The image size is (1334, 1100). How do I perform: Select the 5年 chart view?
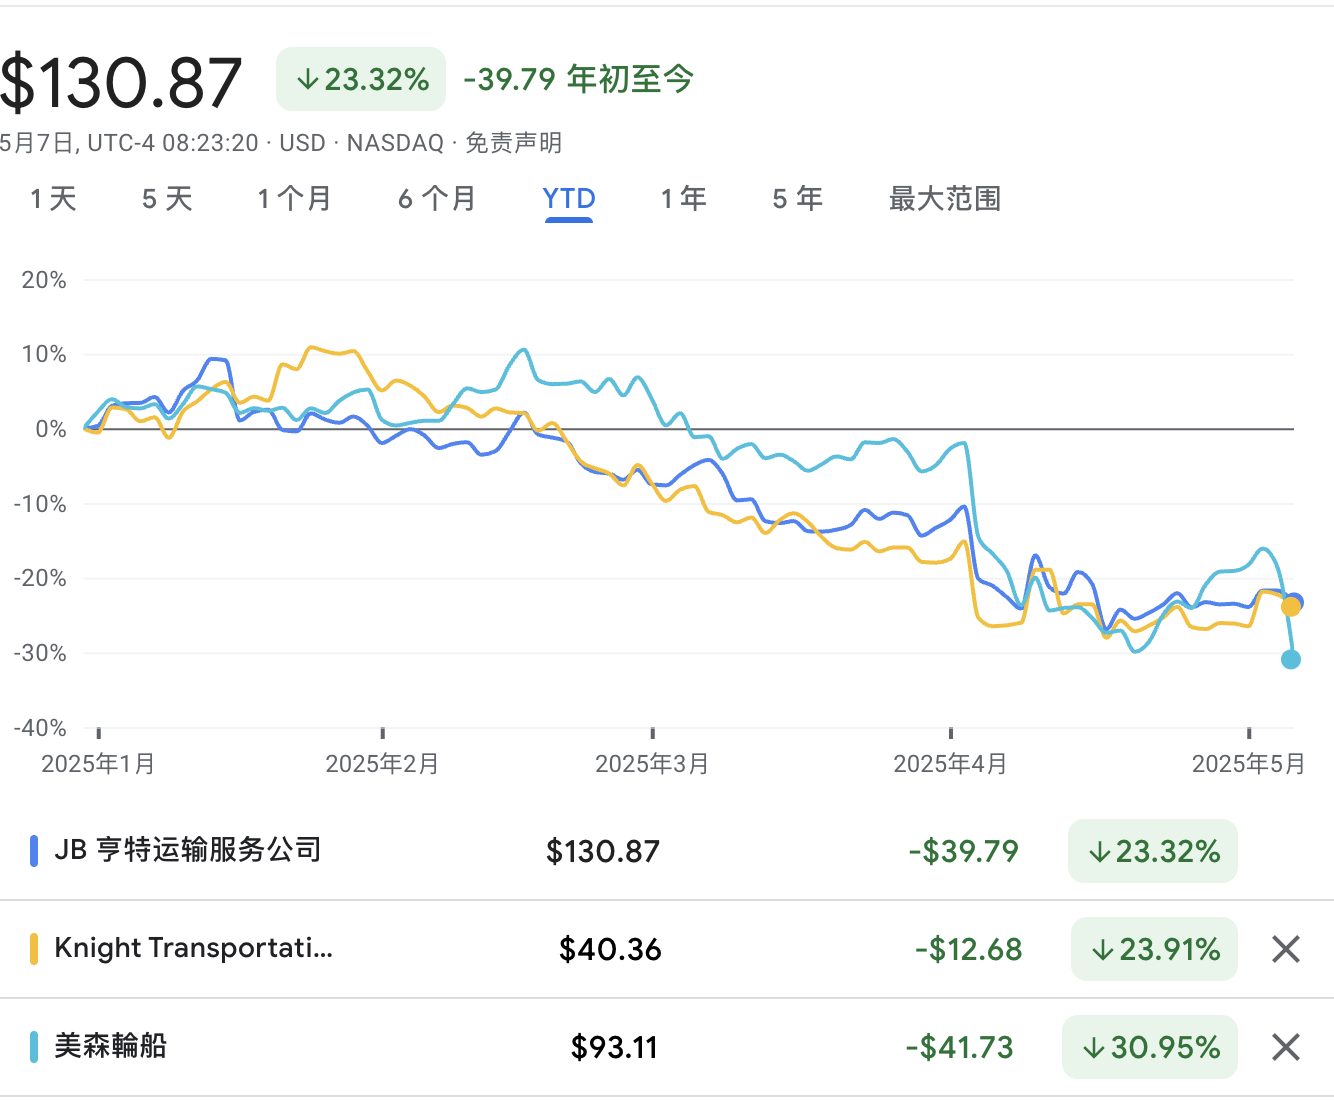click(796, 199)
